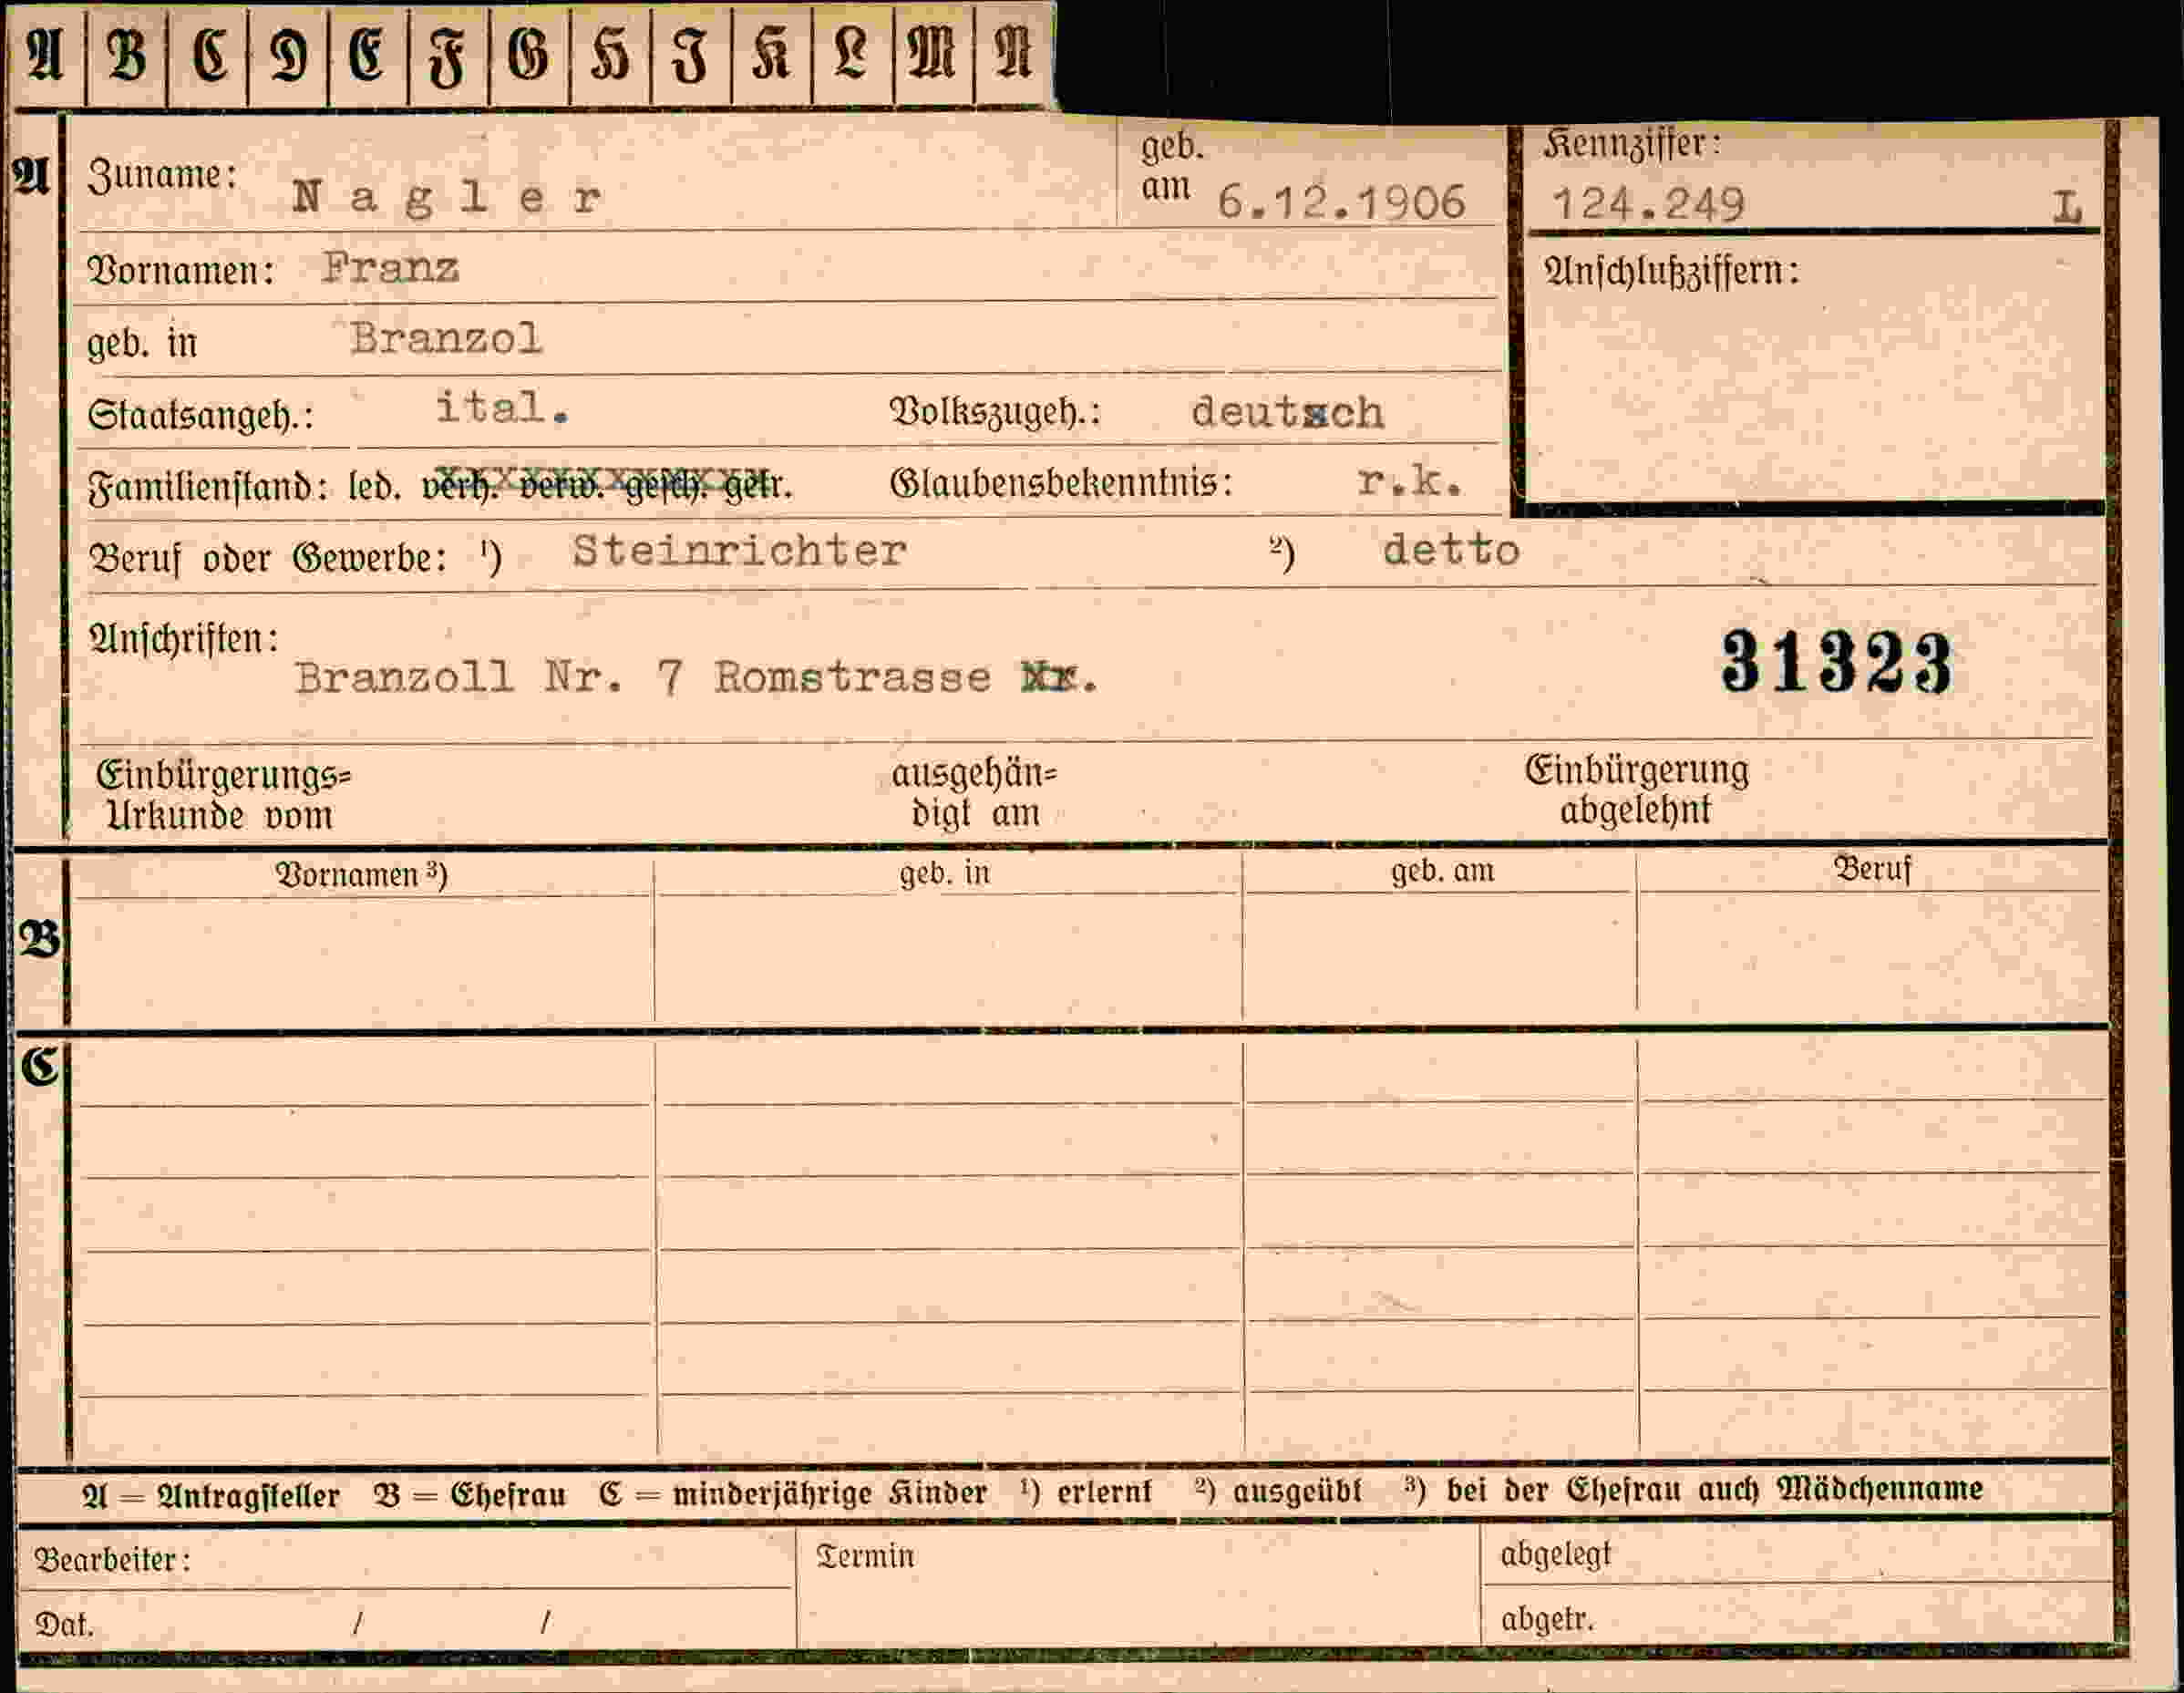The width and height of the screenshot is (2184, 1693).
Task: Select the index tab letter B
Action: click(x=127, y=54)
